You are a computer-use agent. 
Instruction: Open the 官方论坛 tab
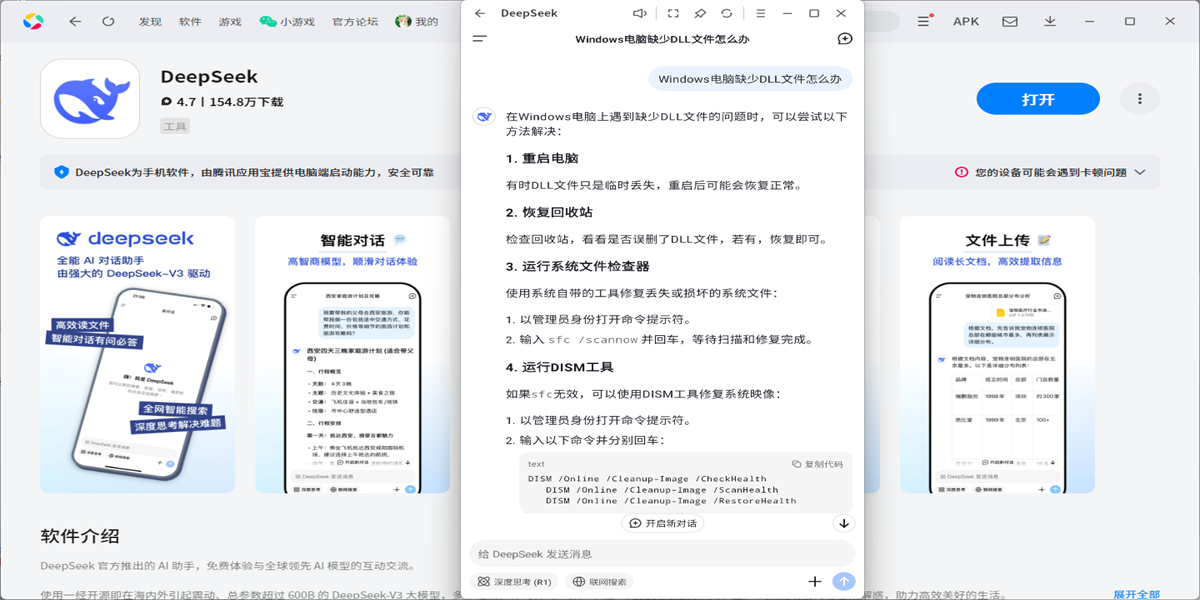(x=355, y=21)
